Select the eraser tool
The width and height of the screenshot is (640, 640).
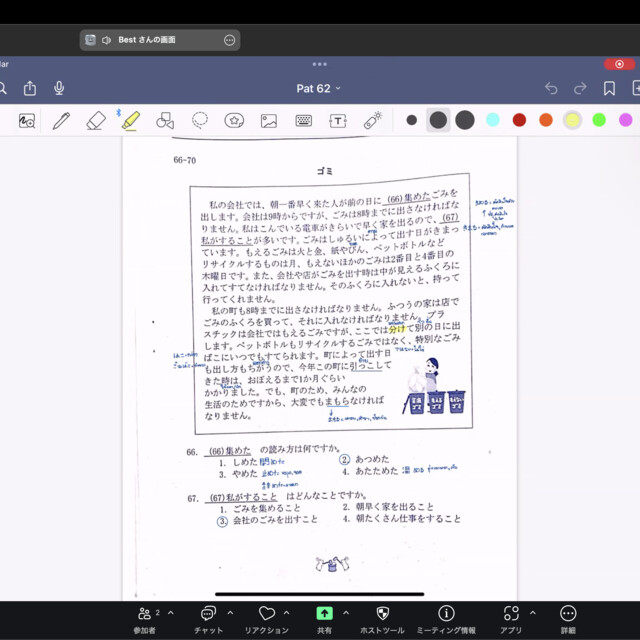(96, 121)
